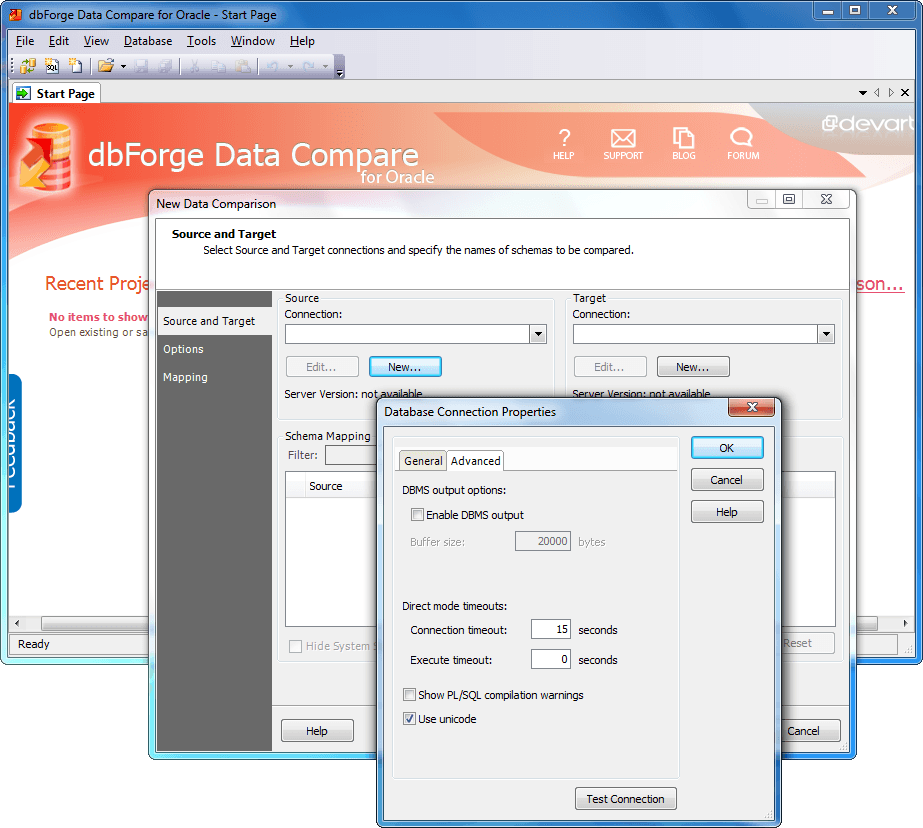Screen dimensions: 923x828
Task: Click the Save All toolbar icon
Action: click(x=166, y=66)
